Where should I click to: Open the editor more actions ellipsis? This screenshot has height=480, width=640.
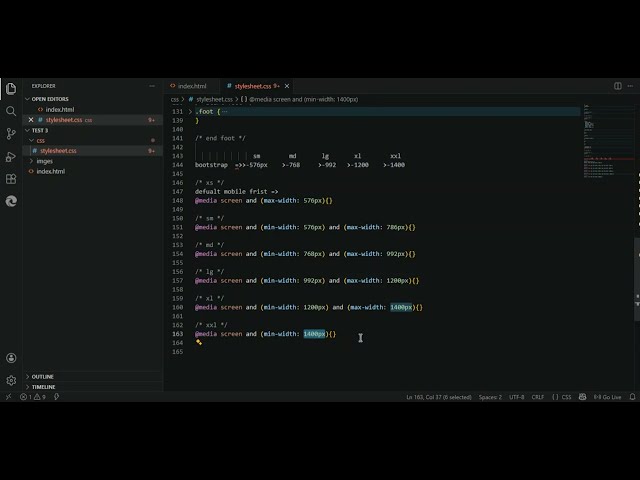630,86
